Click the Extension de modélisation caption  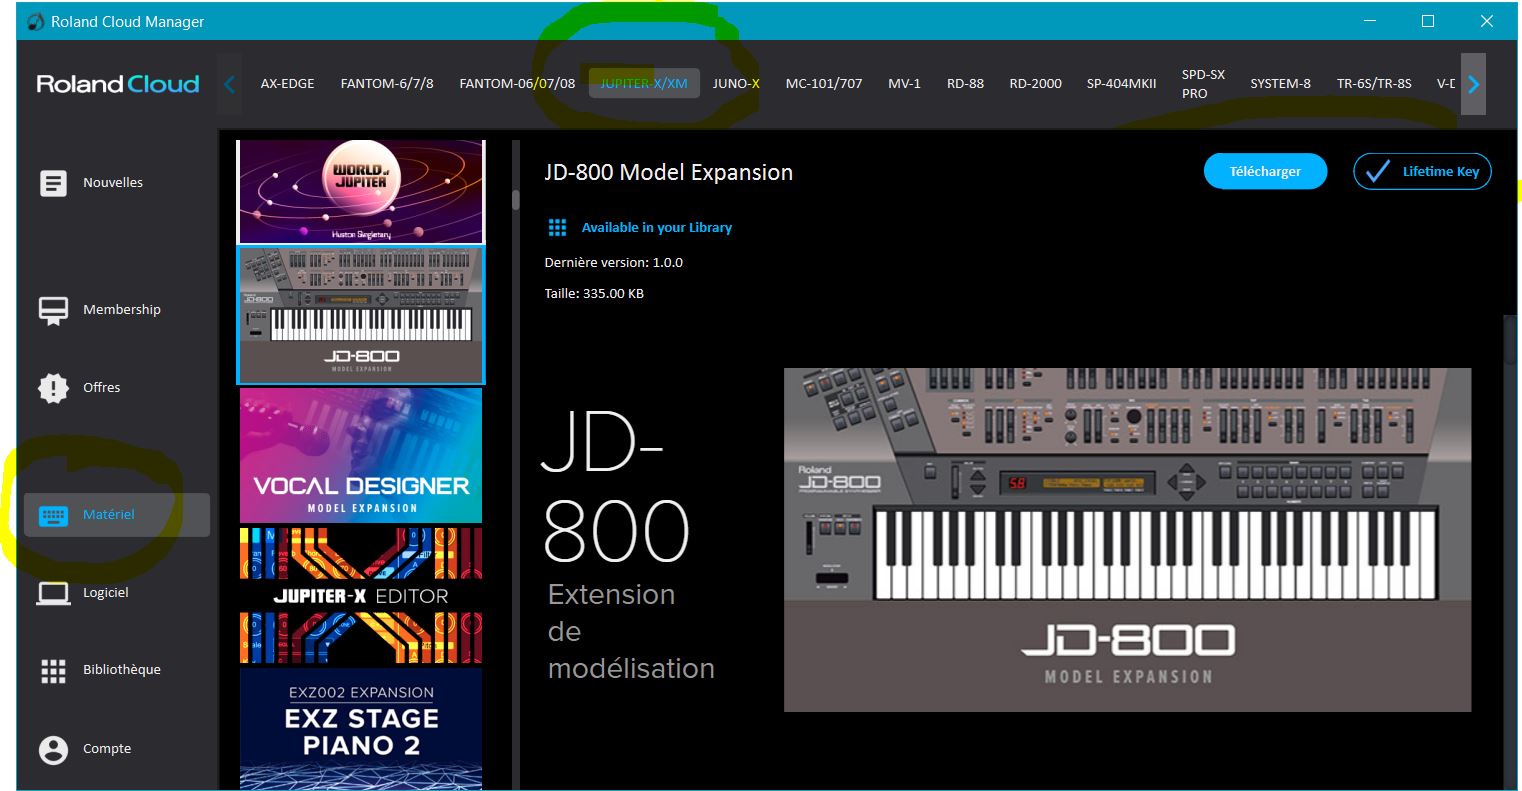coord(631,631)
